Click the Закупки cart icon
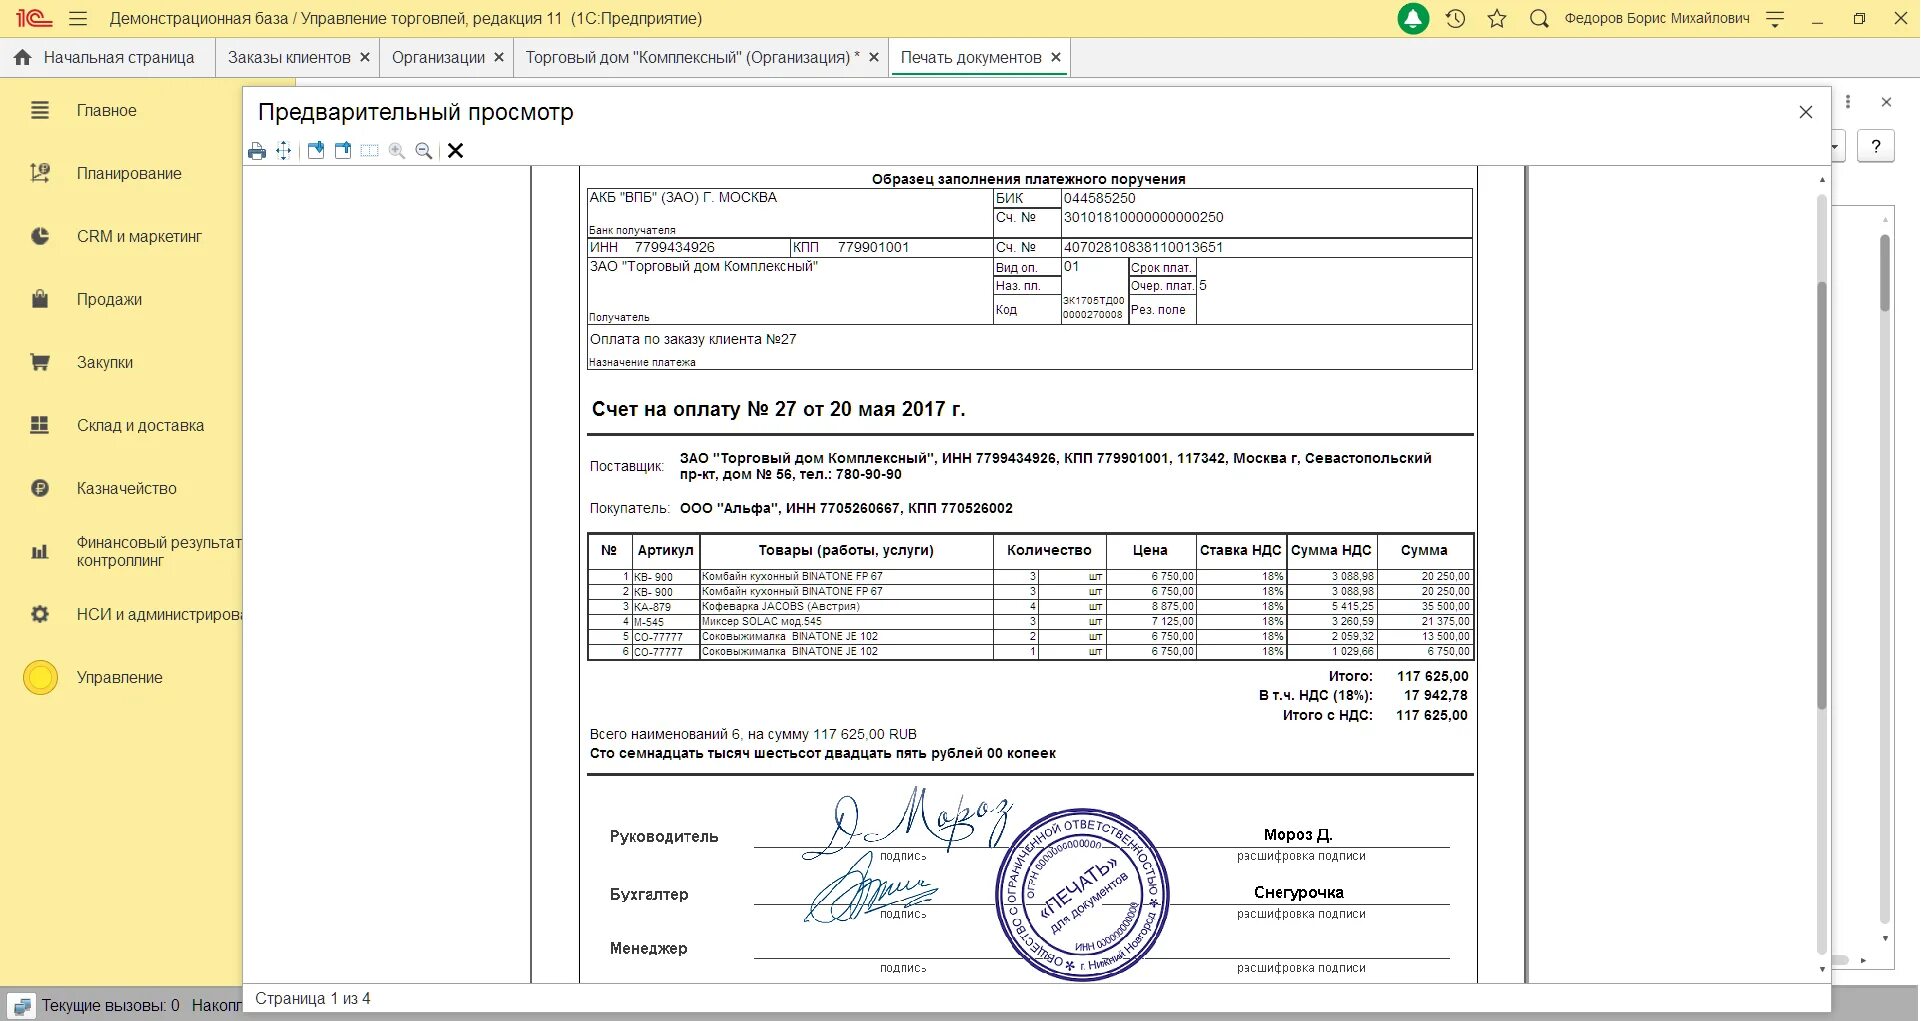Viewport: 1921px width, 1021px height. [x=40, y=363]
